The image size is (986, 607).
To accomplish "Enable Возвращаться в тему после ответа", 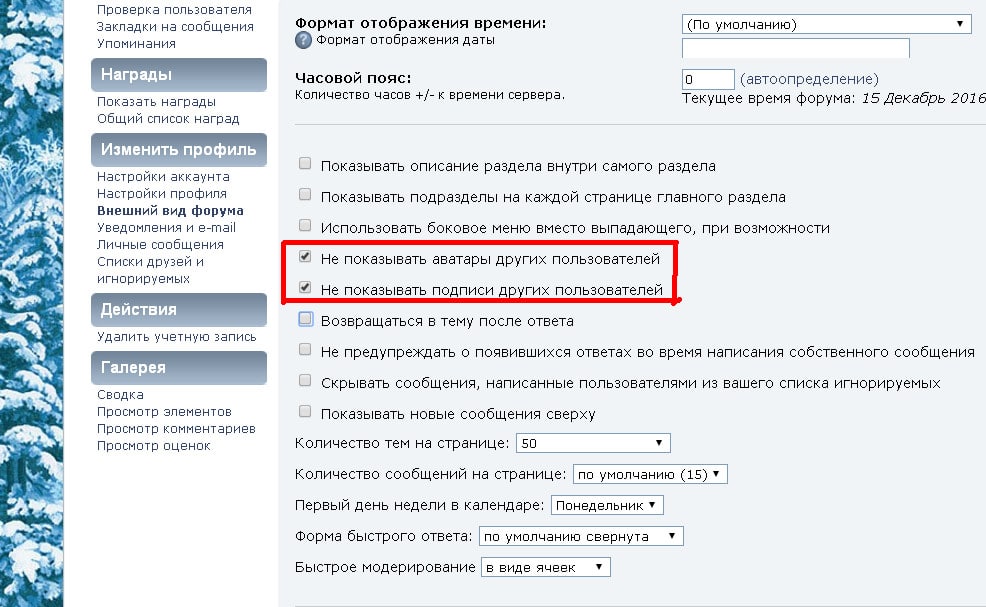I will [x=306, y=319].
